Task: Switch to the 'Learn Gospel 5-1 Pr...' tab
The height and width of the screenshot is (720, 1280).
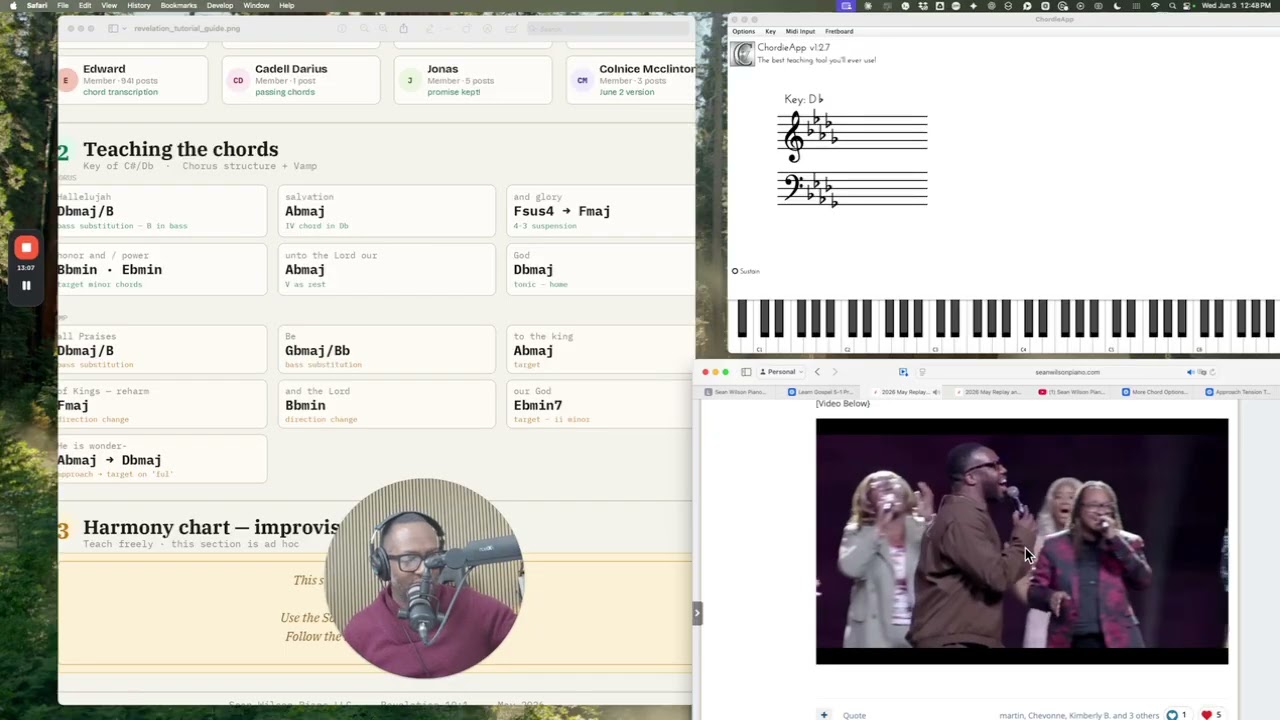Action: 820,392
